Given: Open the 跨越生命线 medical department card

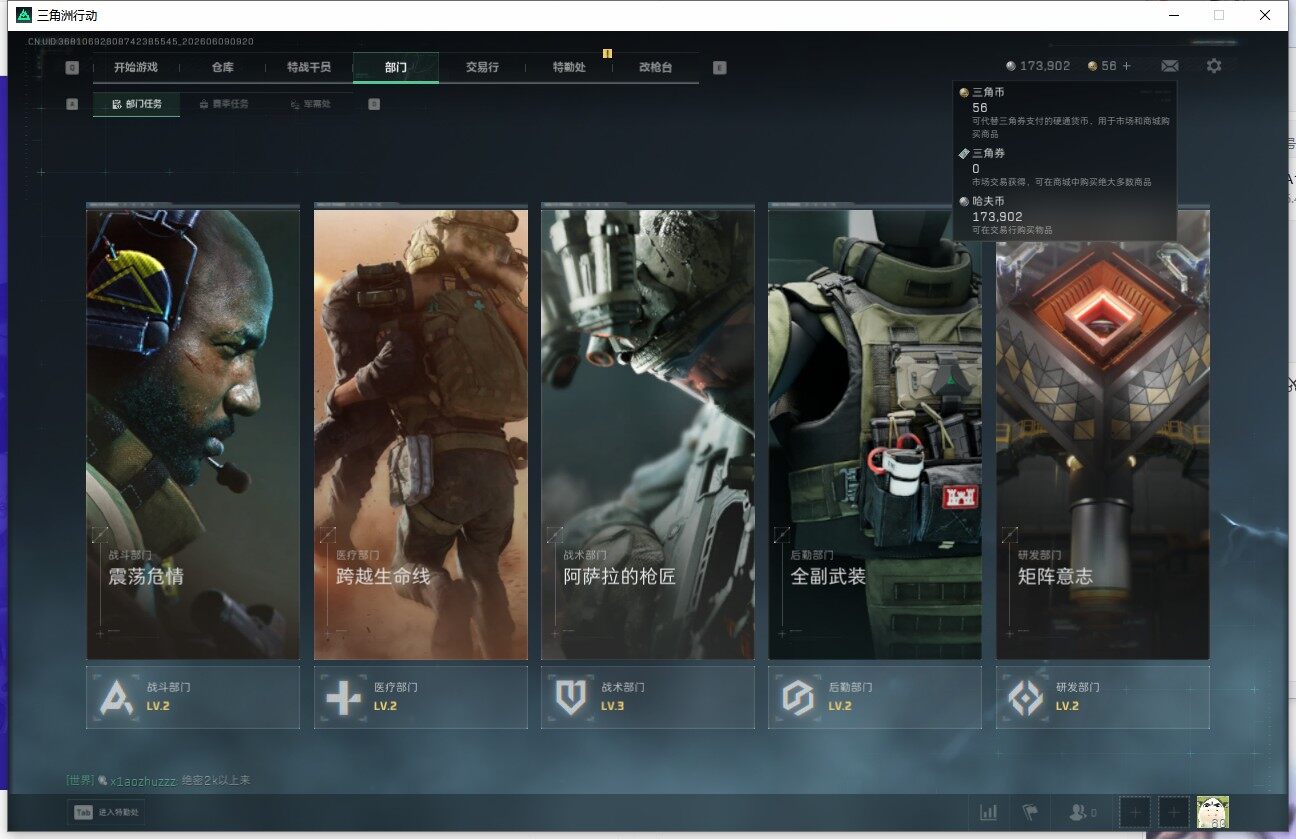Looking at the screenshot, I should (421, 432).
